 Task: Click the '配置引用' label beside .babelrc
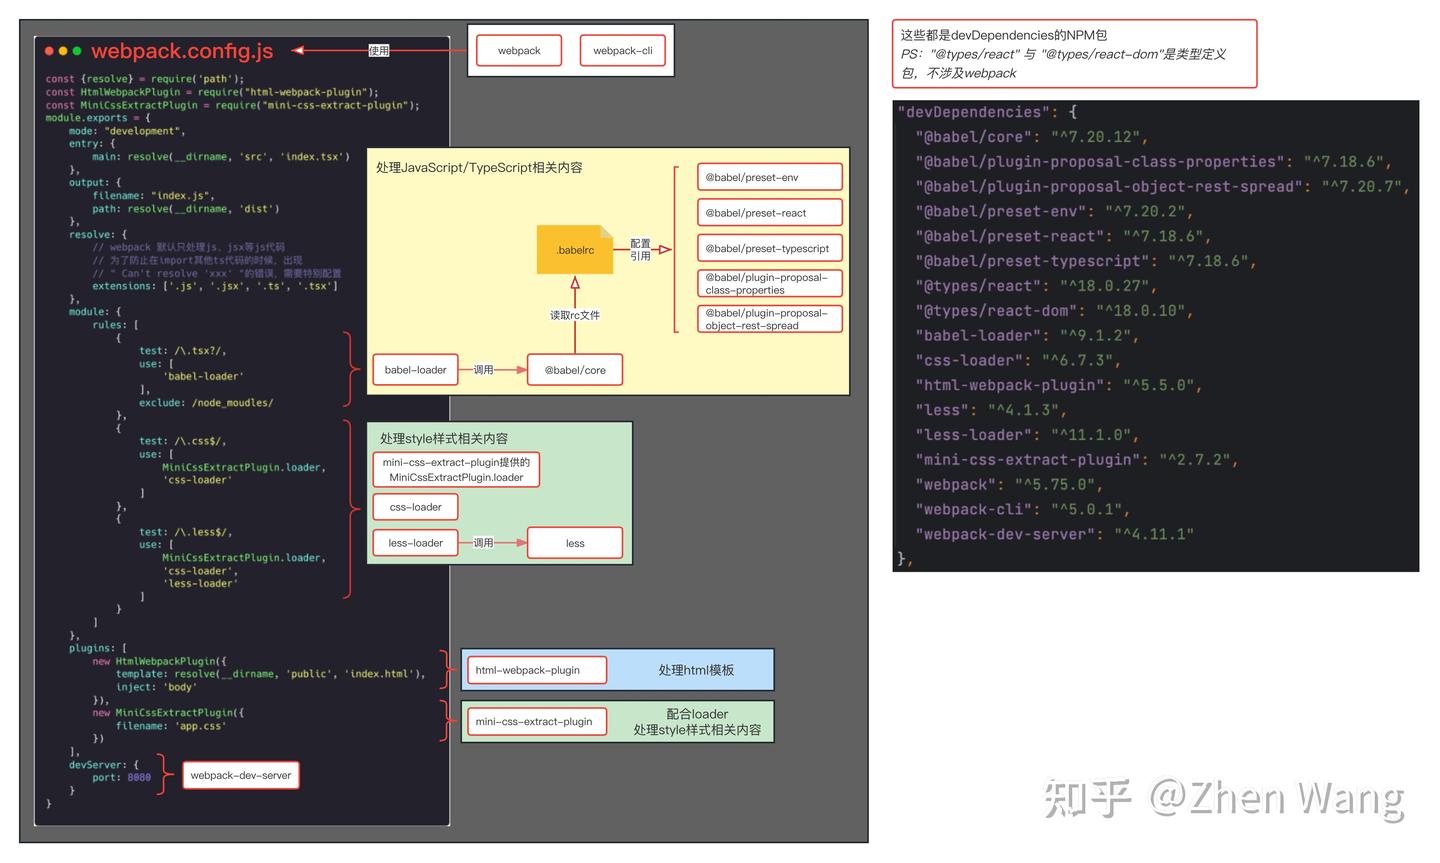click(x=640, y=250)
